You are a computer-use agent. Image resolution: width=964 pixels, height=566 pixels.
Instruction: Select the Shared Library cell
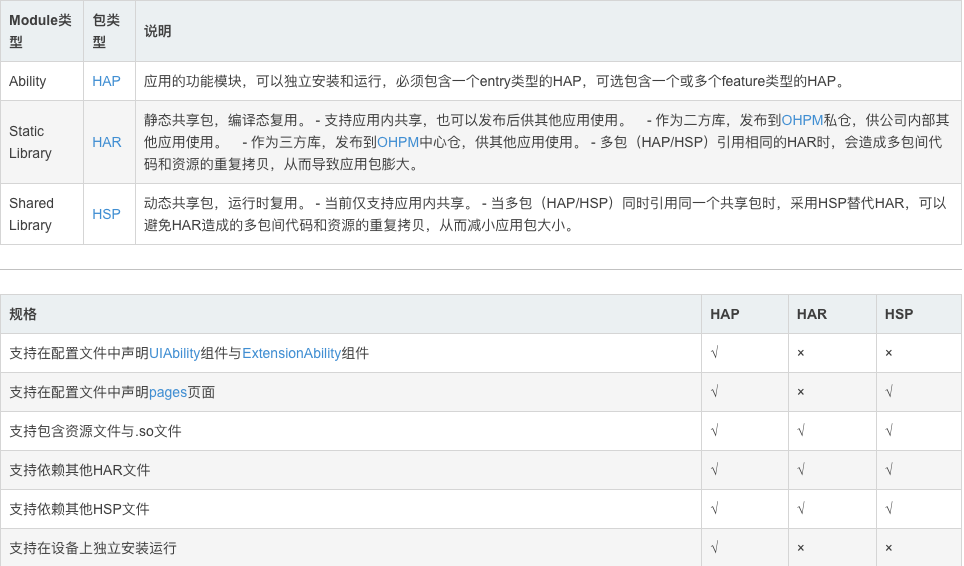(x=31, y=214)
